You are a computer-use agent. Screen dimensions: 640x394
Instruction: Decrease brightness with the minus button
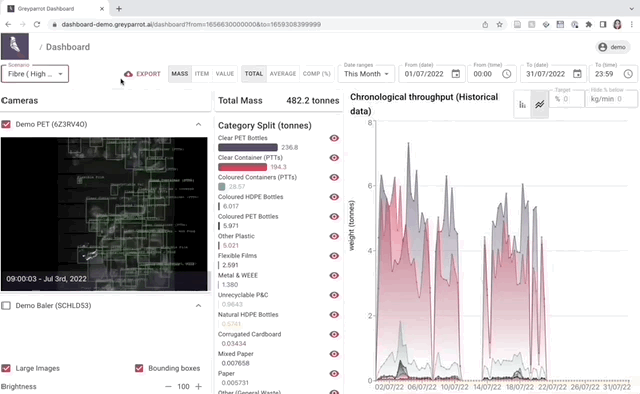coord(168,386)
